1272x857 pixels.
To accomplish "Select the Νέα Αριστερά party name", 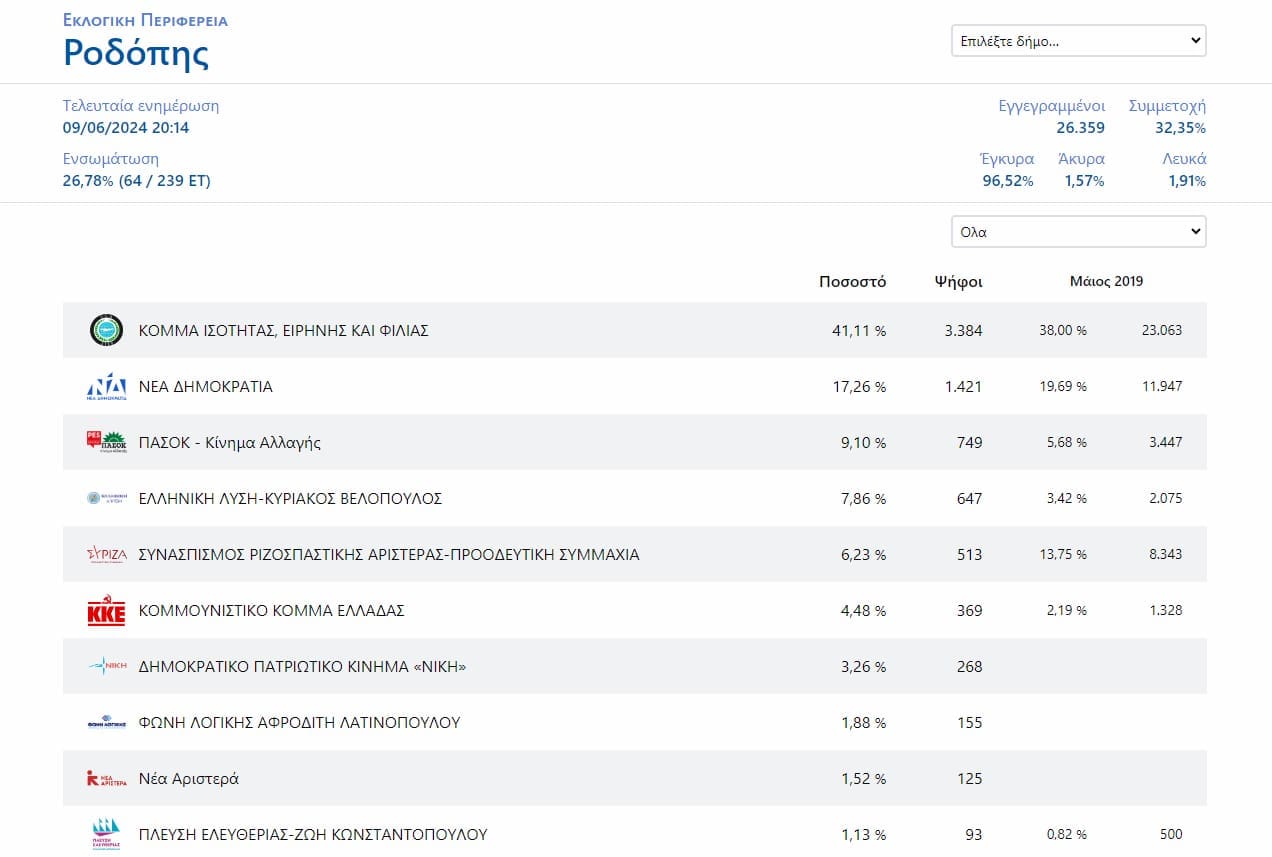I will tap(189, 778).
